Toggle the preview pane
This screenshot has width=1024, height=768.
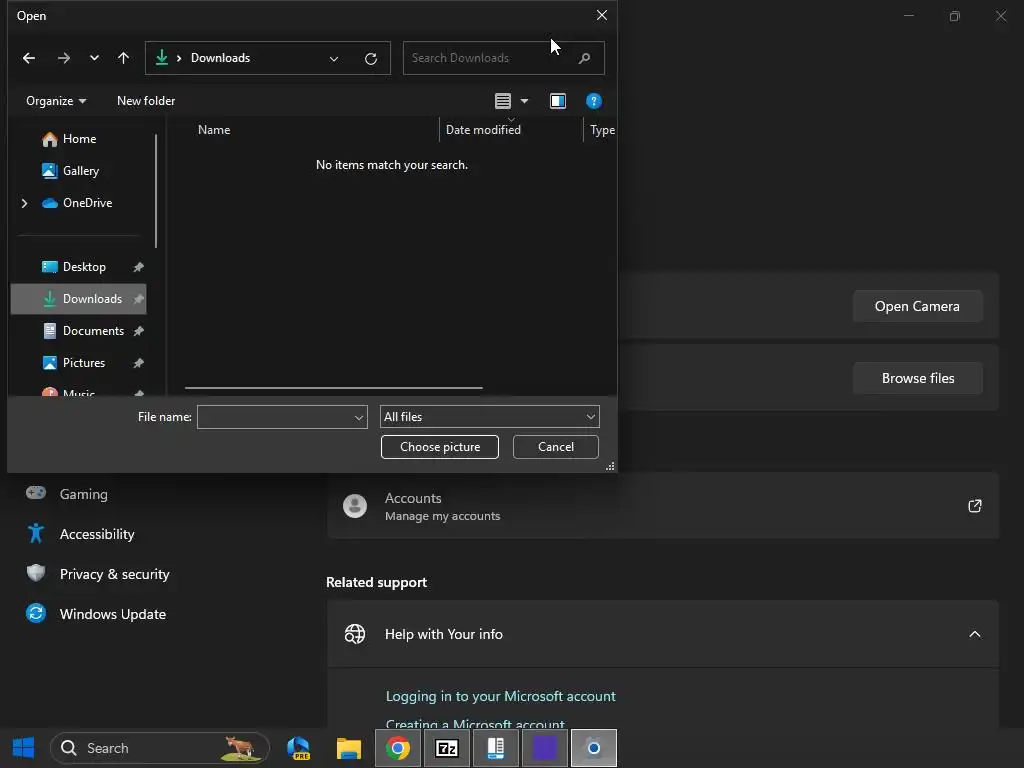(558, 101)
